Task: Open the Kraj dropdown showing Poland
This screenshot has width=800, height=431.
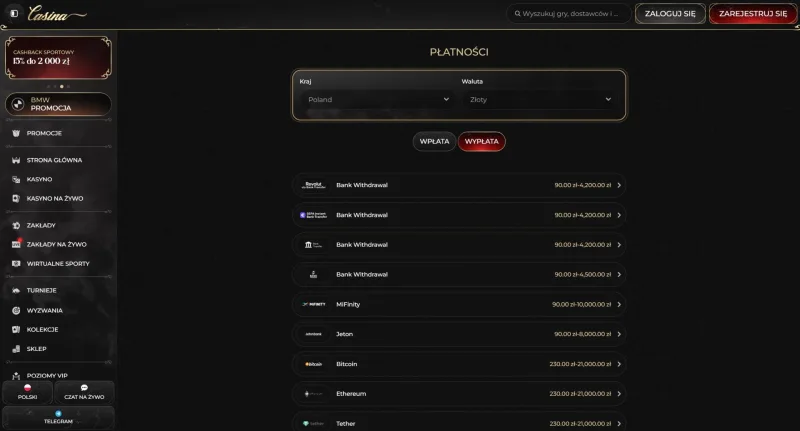Action: [x=378, y=99]
